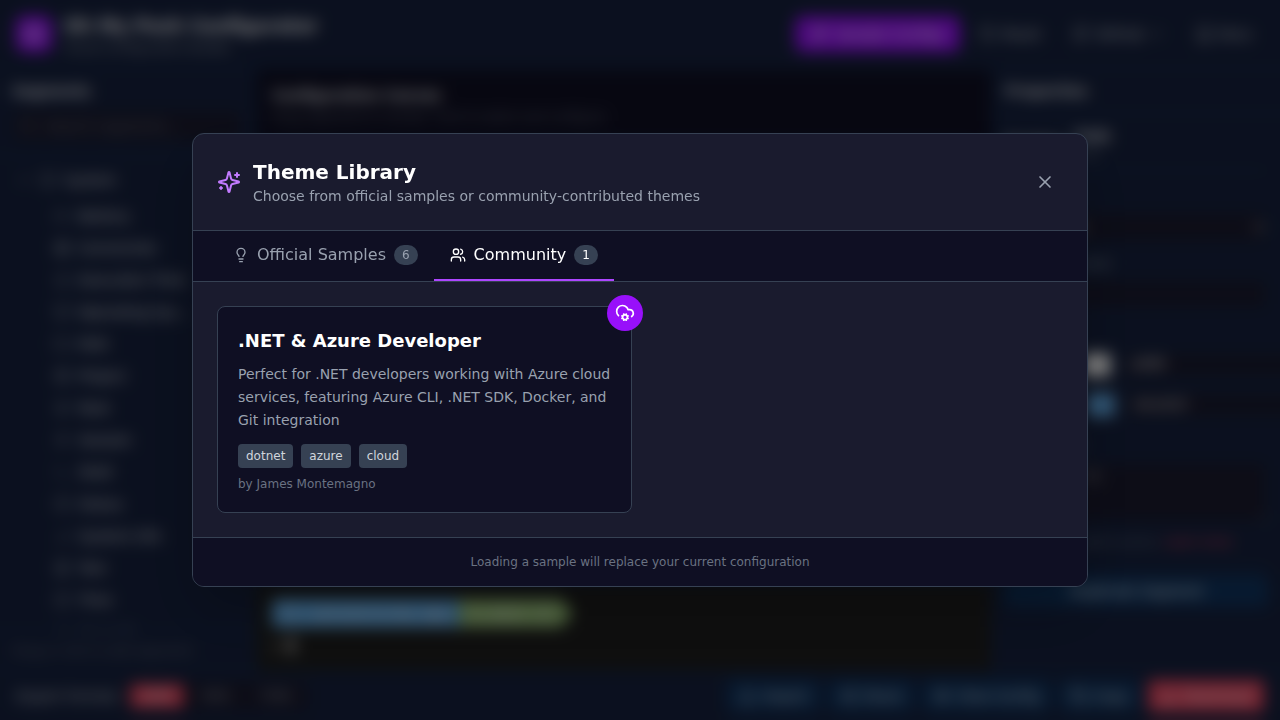Open the .NET & Azure Developer theme card
Viewport: 1280px width, 720px height.
pyautogui.click(x=424, y=409)
